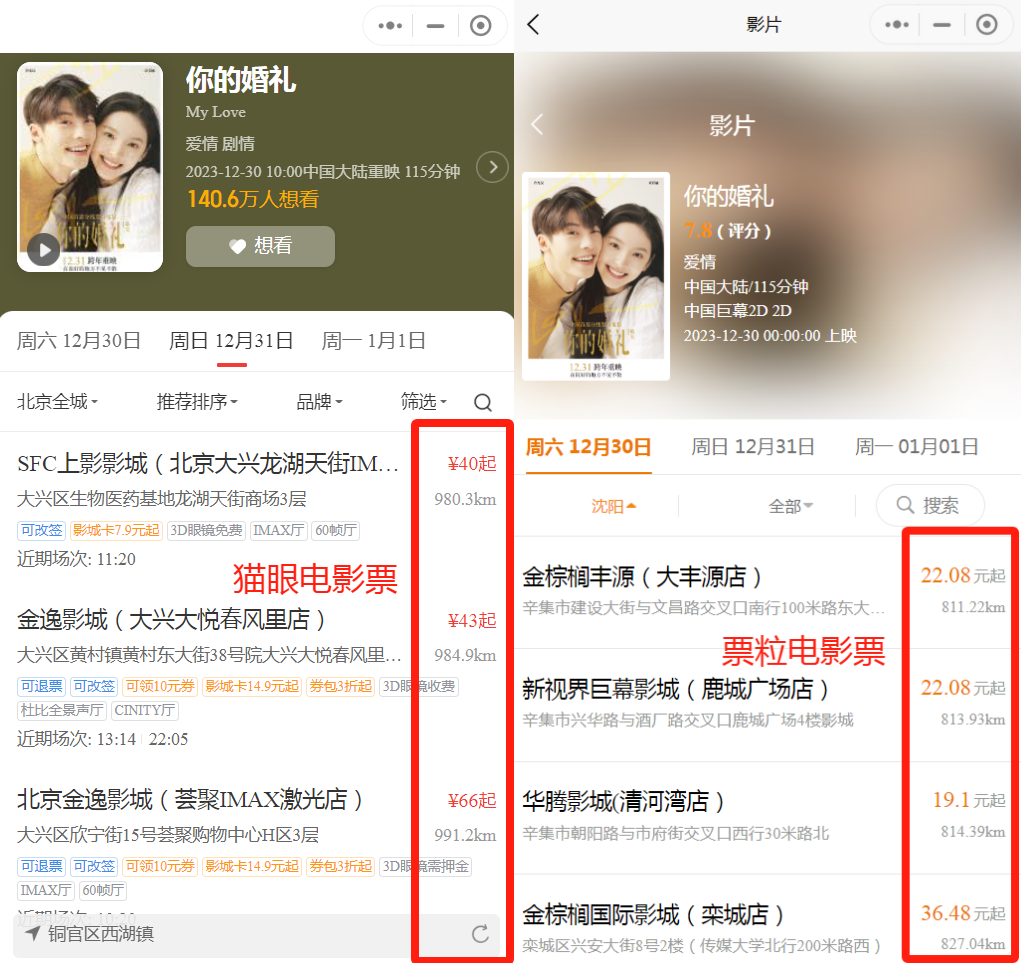Image resolution: width=1021 pixels, height=963 pixels.
Task: Tap the location arrow icon before 铜官区西湖镇
Action: click(33, 934)
